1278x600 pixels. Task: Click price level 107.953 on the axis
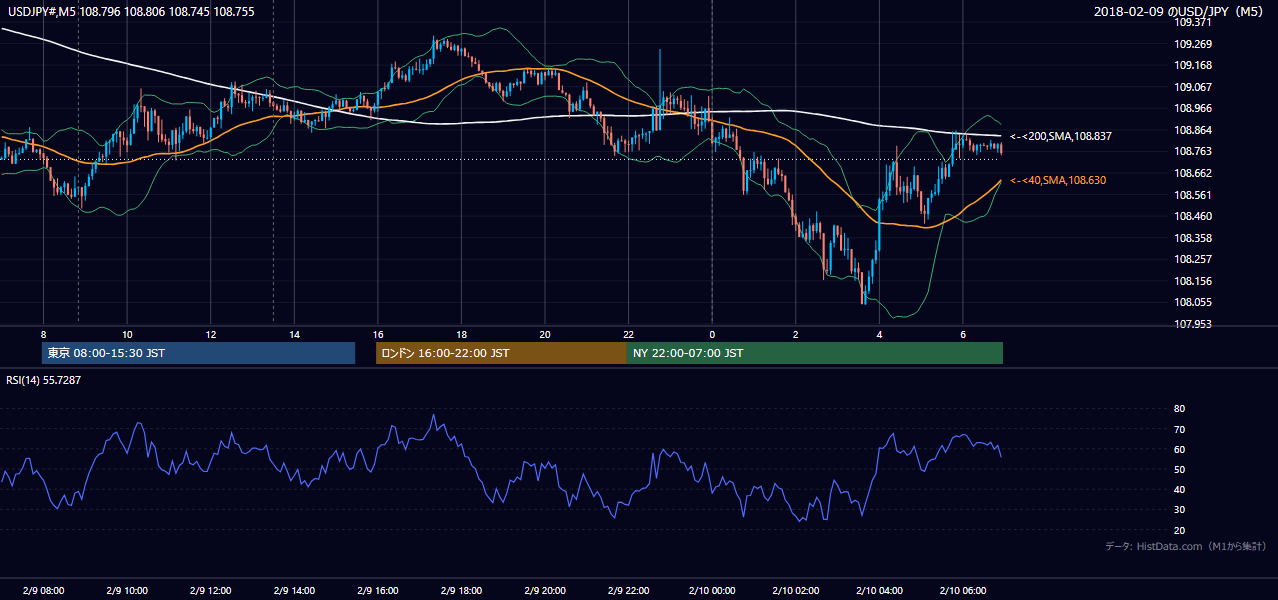tap(1193, 324)
